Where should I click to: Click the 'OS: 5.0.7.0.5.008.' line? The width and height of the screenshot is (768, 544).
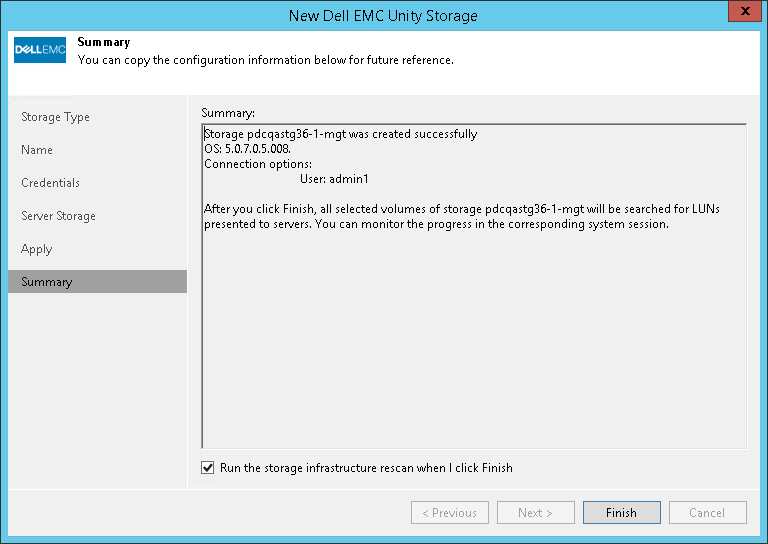click(247, 149)
